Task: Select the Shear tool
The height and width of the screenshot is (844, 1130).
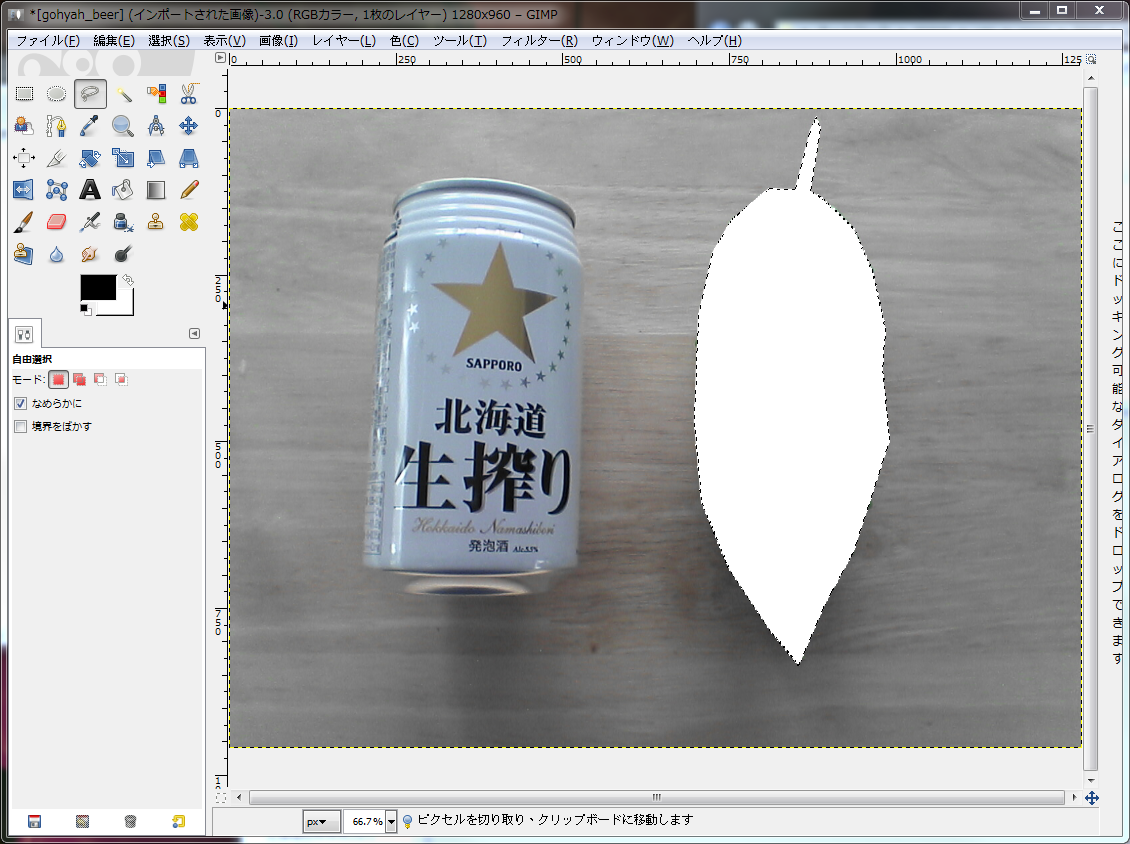Action: [156, 158]
